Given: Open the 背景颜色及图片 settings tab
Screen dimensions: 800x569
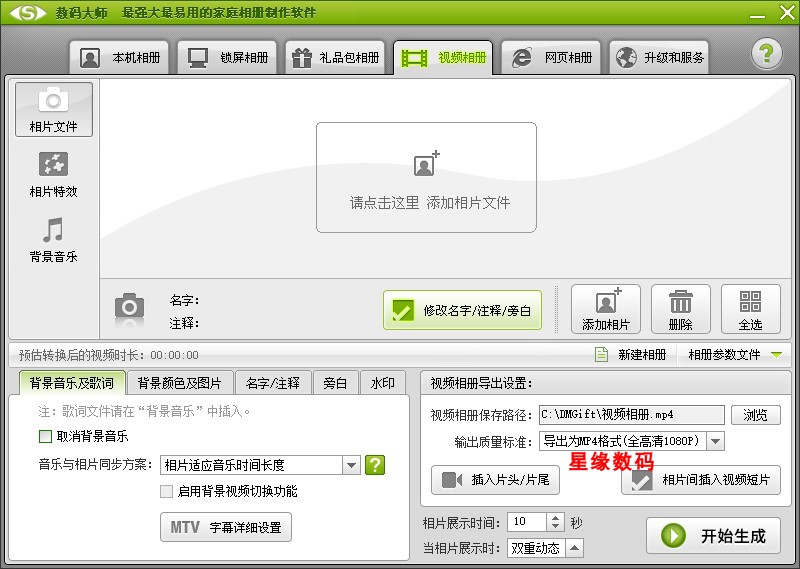Looking at the screenshot, I should pyautogui.click(x=179, y=383).
